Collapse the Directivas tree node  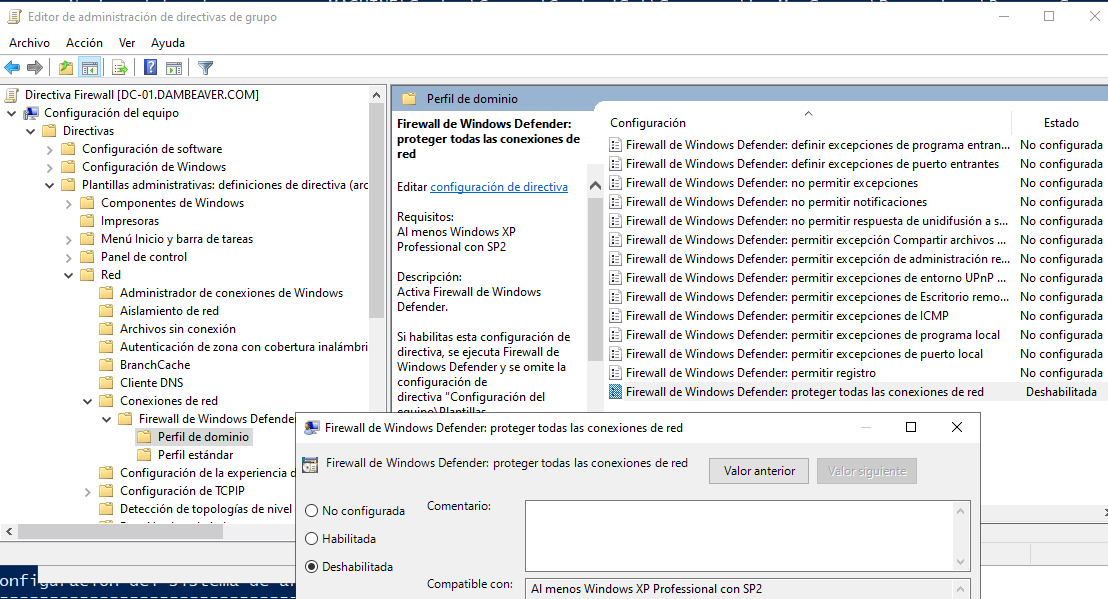click(x=30, y=131)
